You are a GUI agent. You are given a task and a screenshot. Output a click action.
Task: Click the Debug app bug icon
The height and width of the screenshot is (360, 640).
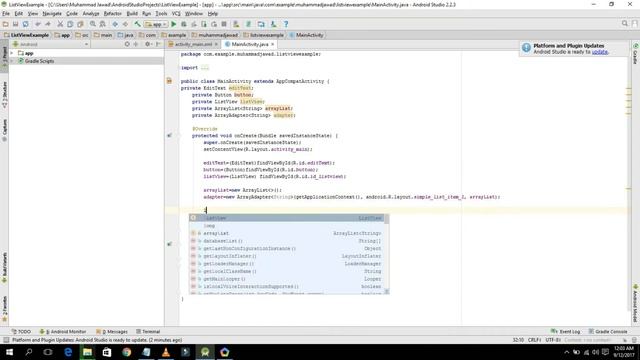coord(184,24)
